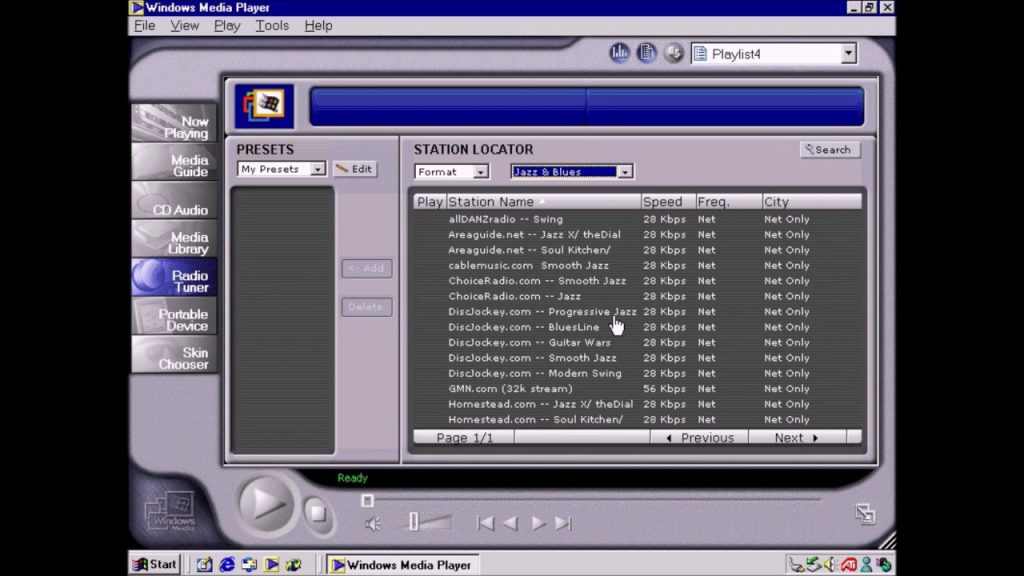Click the Windows Media radio logo icon
Screen dimensions: 1024x576
pos(264,106)
